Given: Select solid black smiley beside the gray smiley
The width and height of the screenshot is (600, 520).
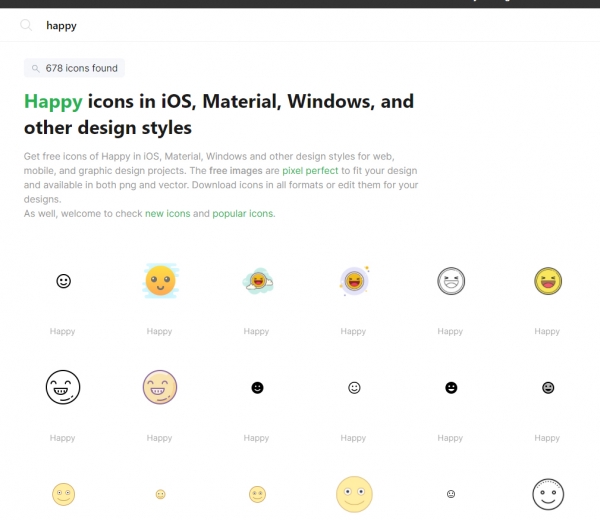Looking at the screenshot, I should [x=451, y=388].
